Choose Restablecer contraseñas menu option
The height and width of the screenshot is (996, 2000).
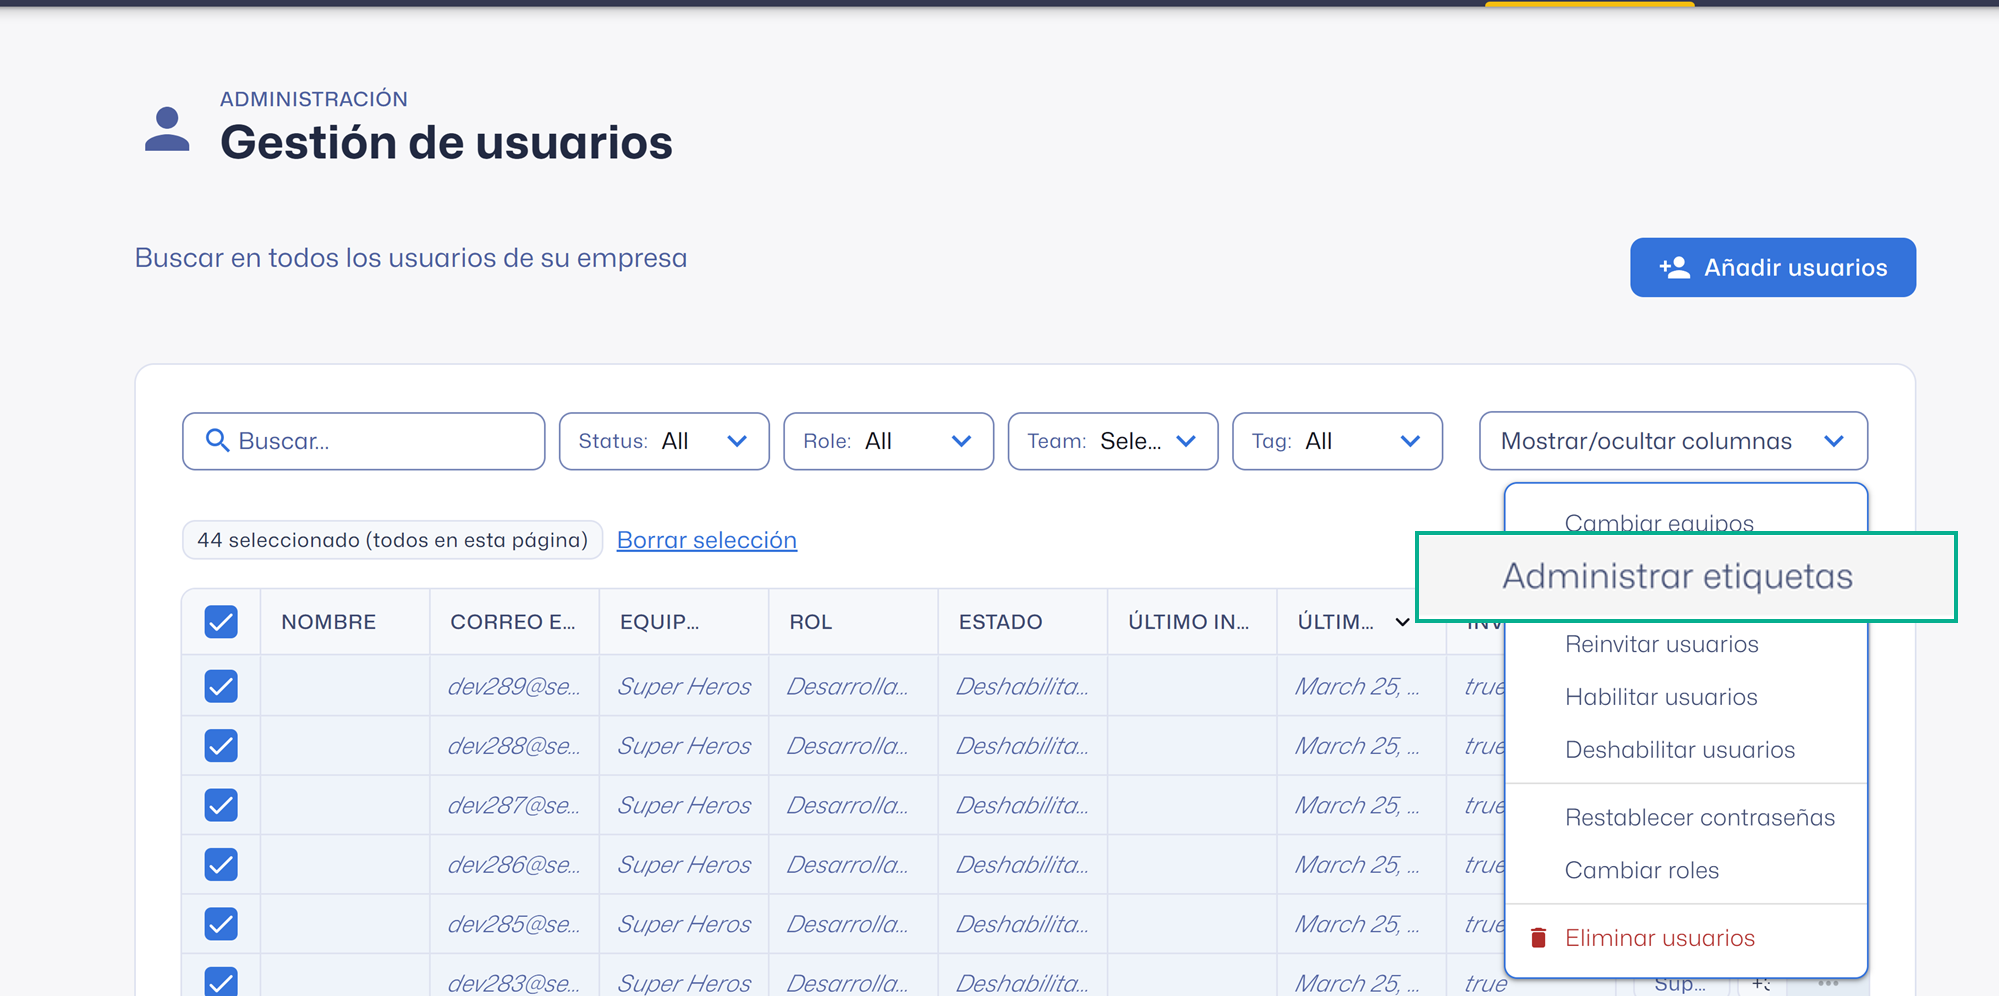1699,817
